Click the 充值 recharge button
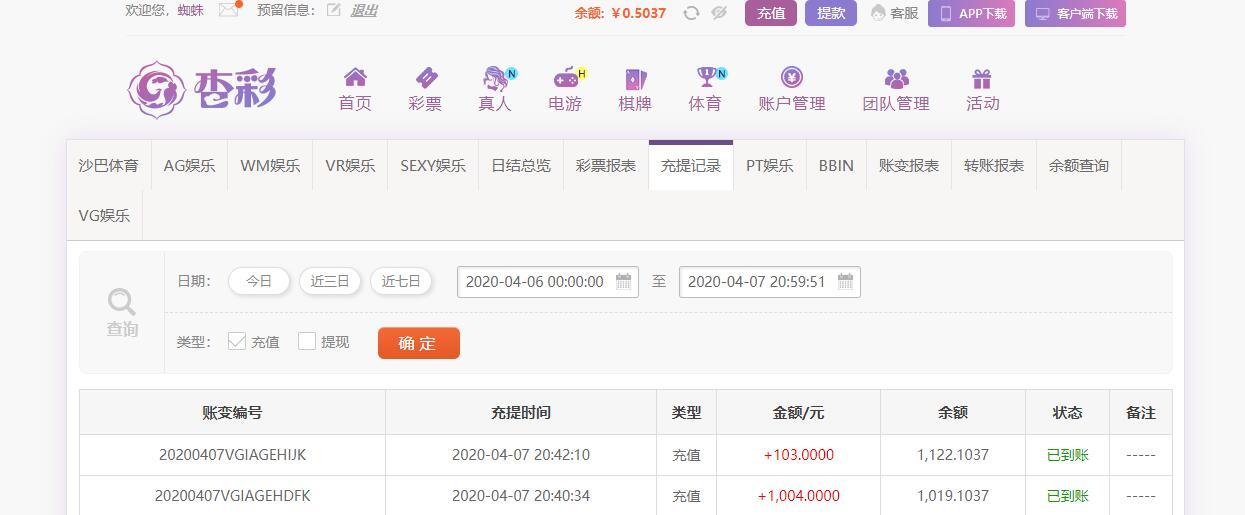 pyautogui.click(x=771, y=13)
